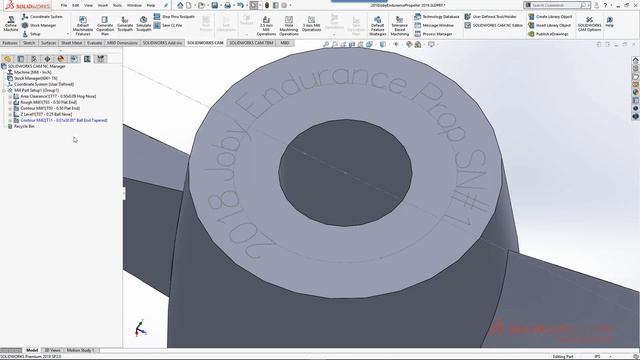Open the View menu

(88, 5)
